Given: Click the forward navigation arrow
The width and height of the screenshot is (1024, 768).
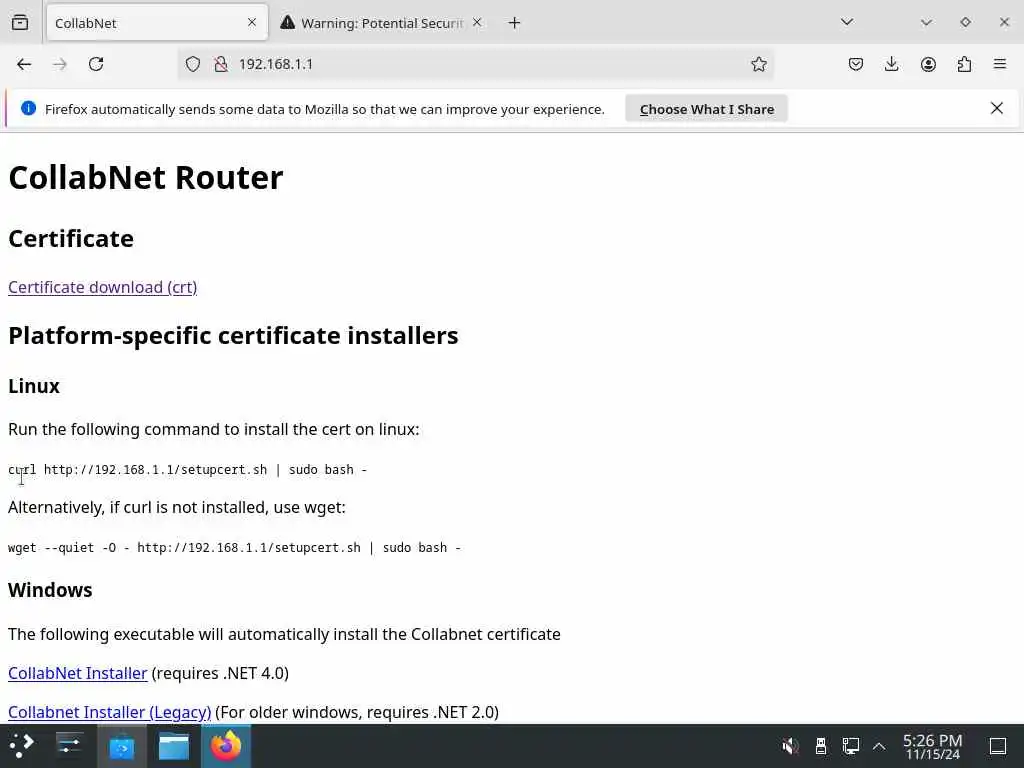Looking at the screenshot, I should [x=59, y=64].
